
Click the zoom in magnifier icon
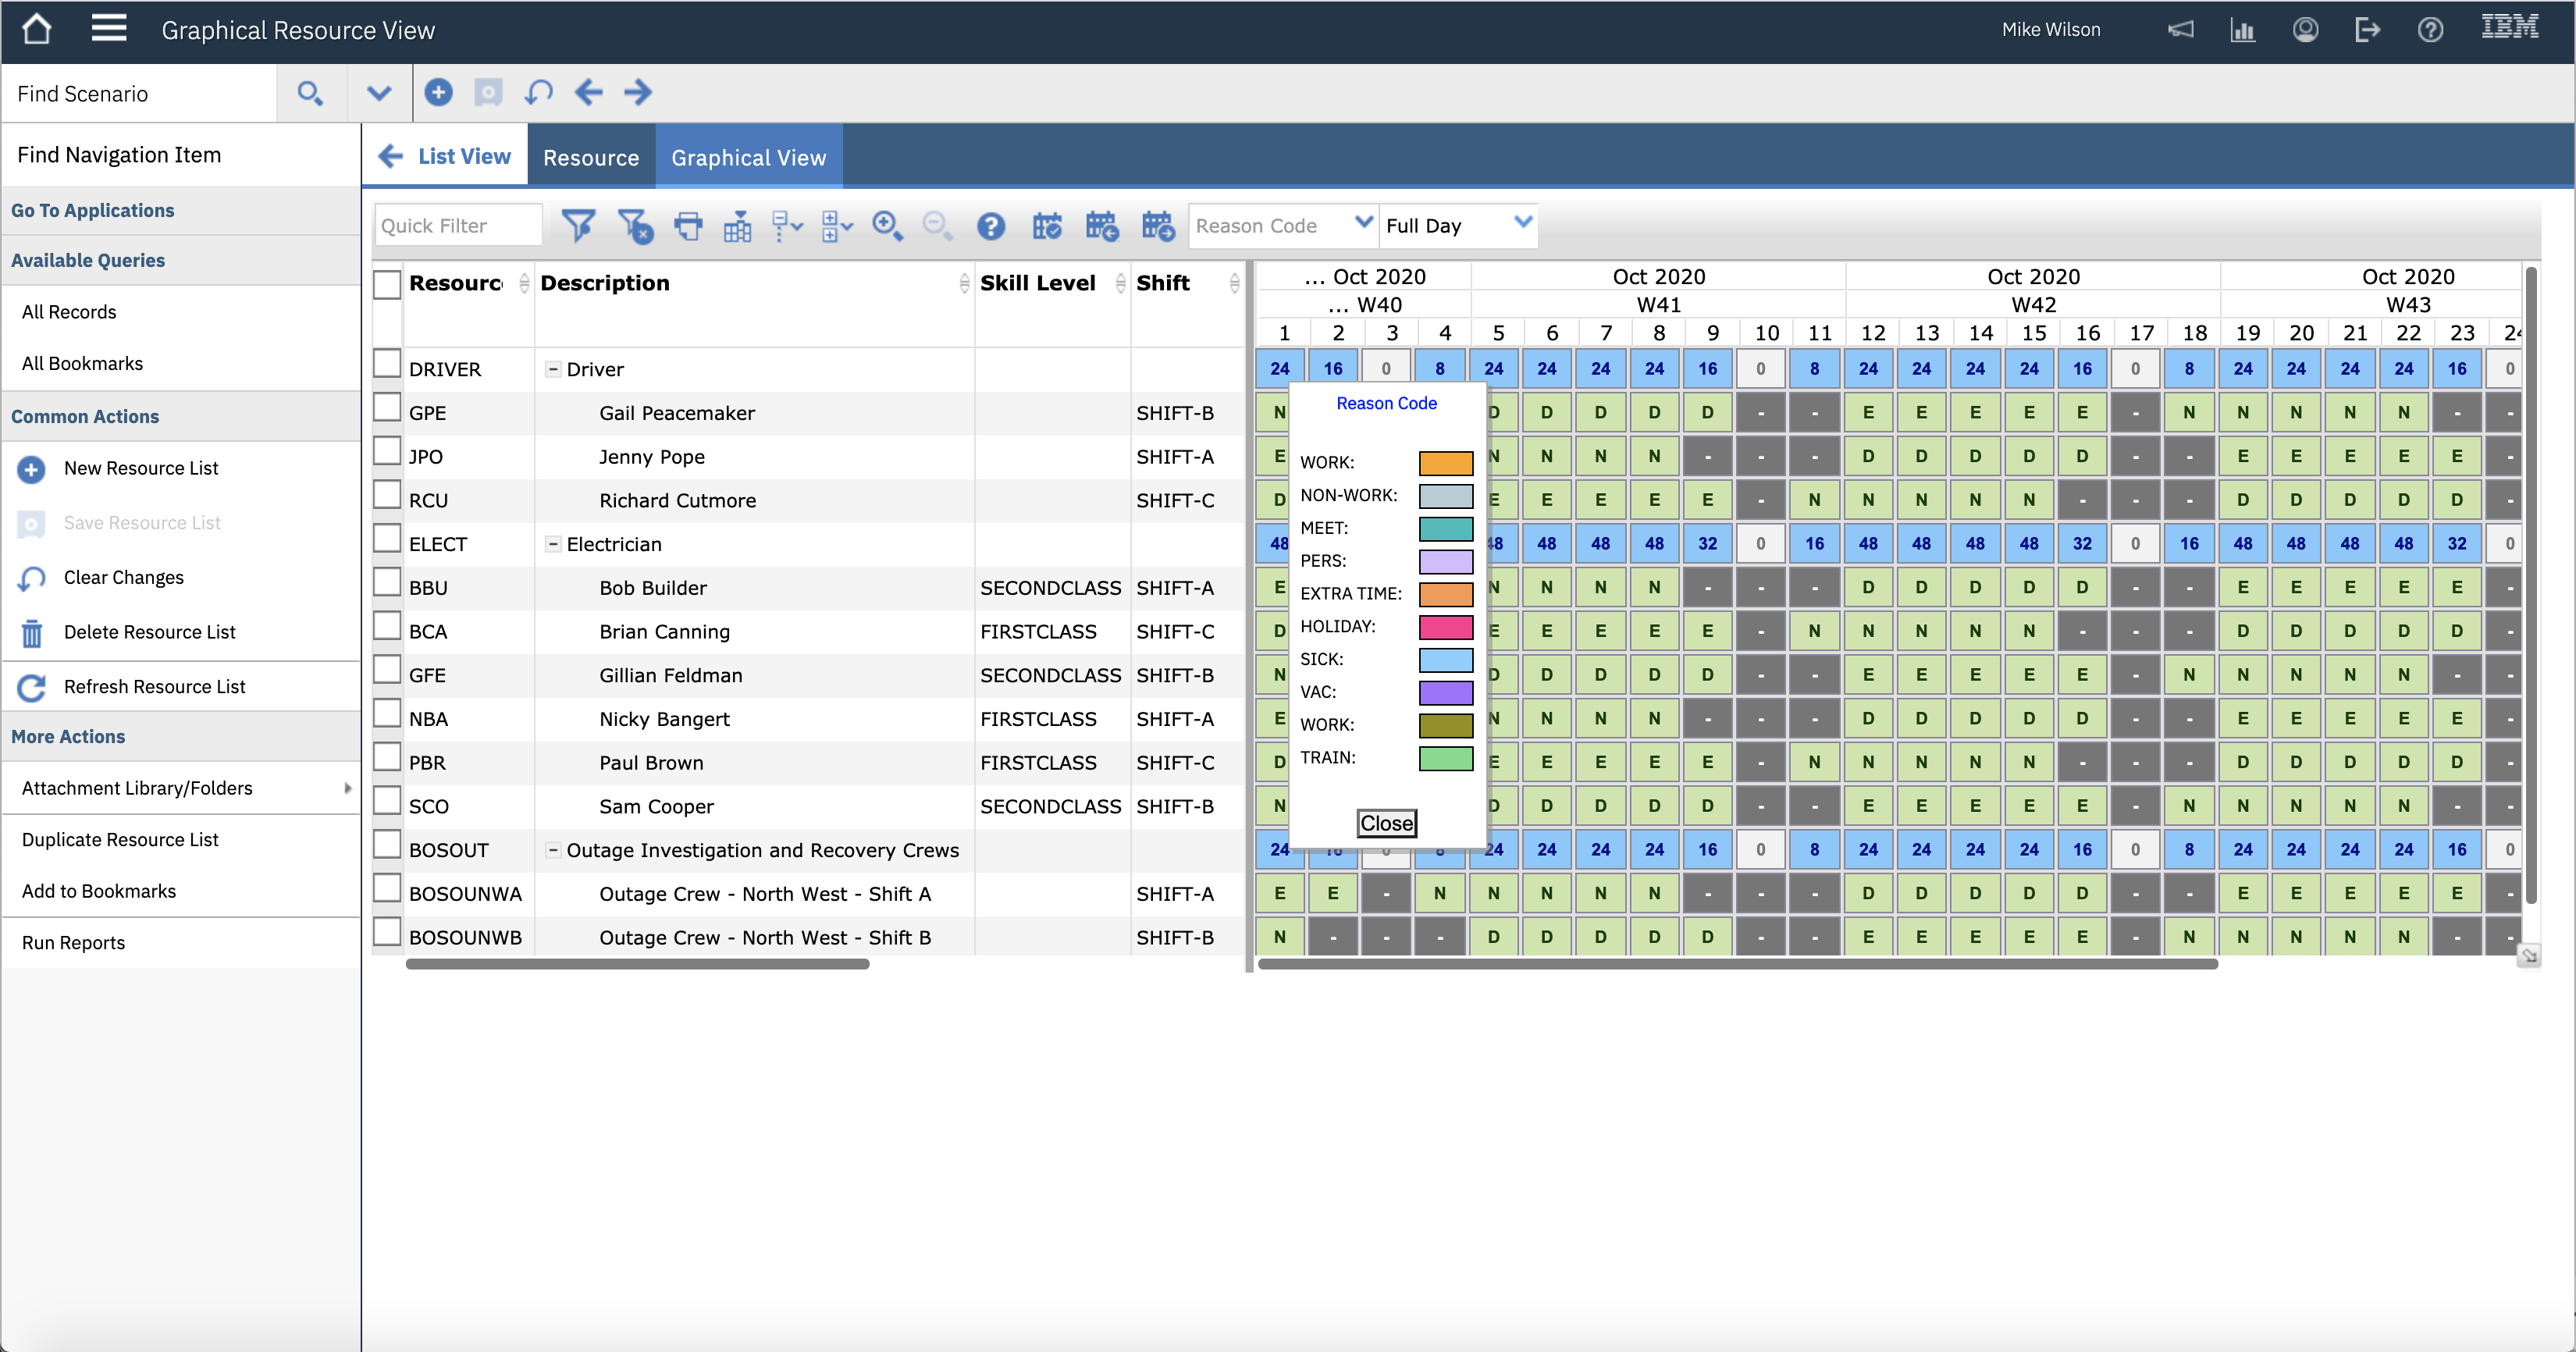887,226
